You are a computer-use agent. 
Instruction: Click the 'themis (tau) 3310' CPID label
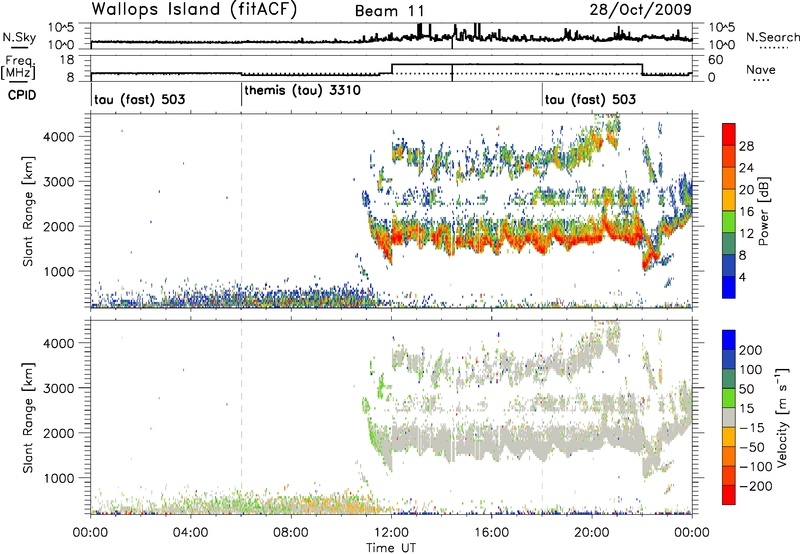click(x=303, y=91)
